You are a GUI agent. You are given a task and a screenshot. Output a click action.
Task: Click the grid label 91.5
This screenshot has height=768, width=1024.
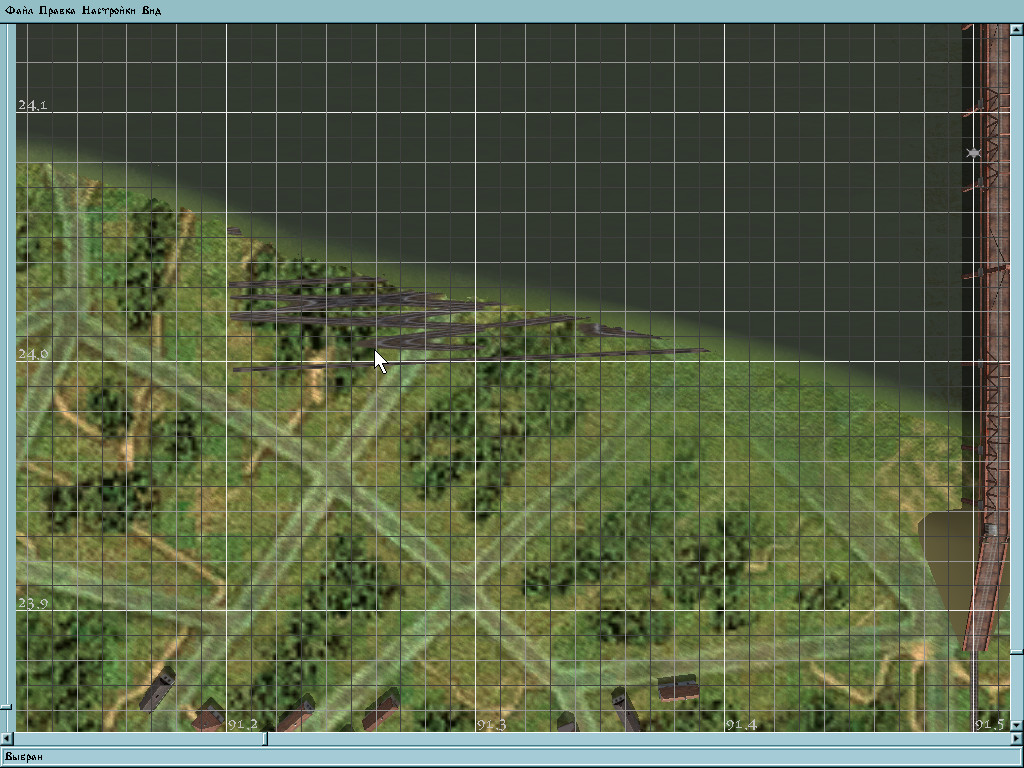[x=989, y=724]
